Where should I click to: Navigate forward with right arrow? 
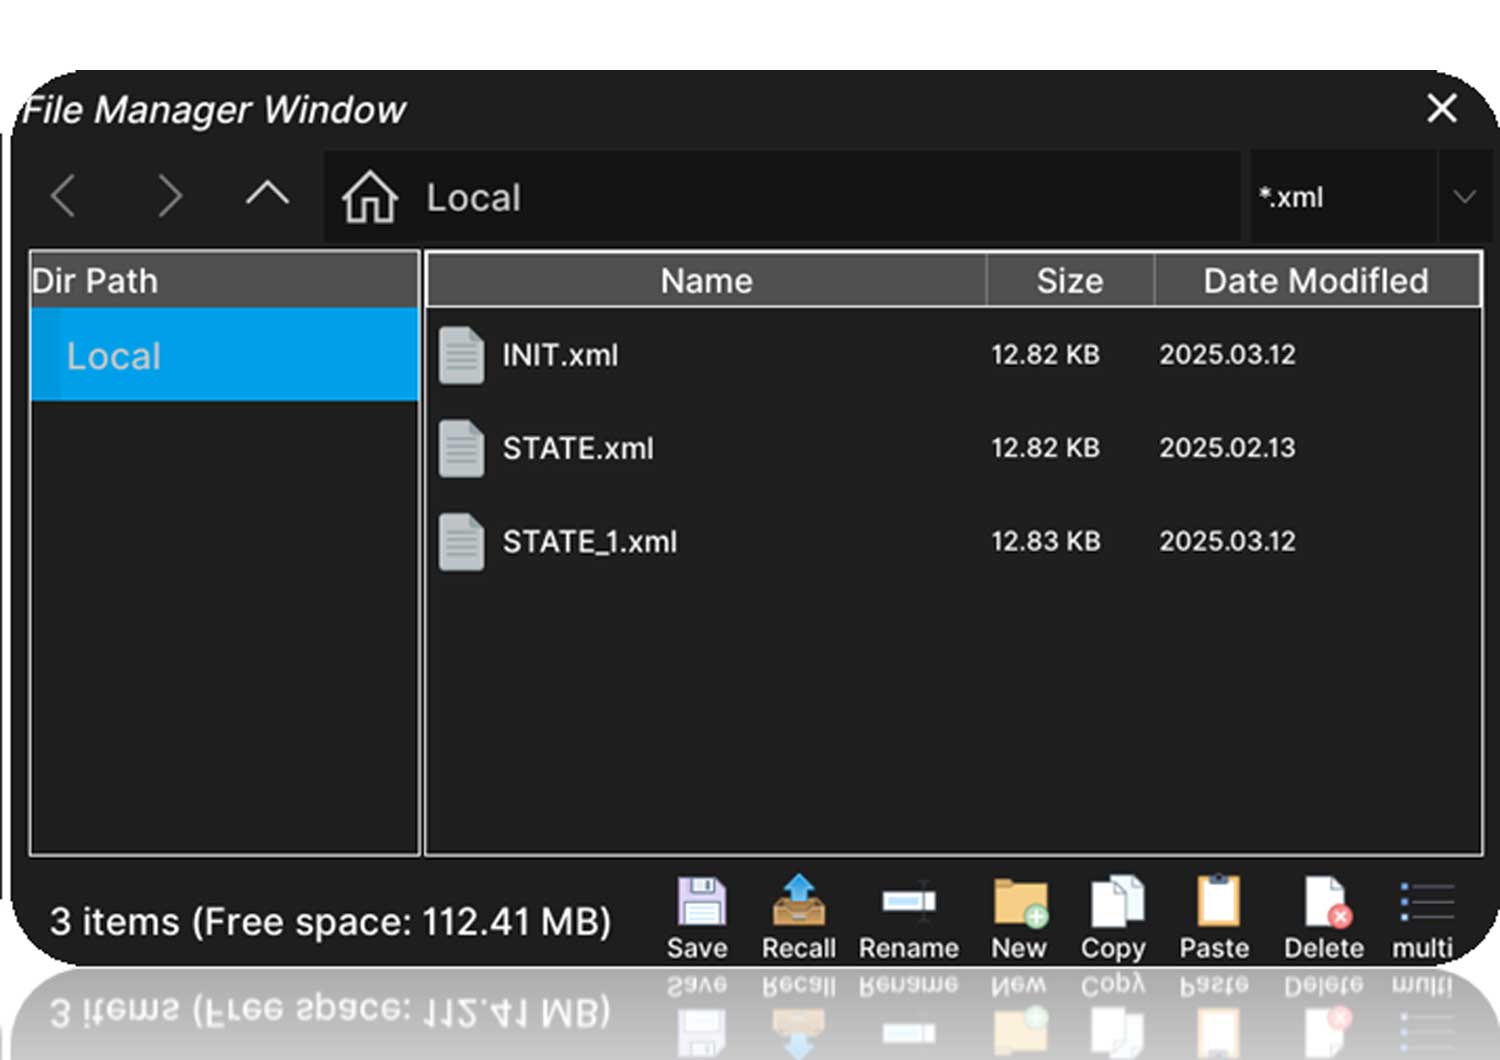(x=170, y=196)
